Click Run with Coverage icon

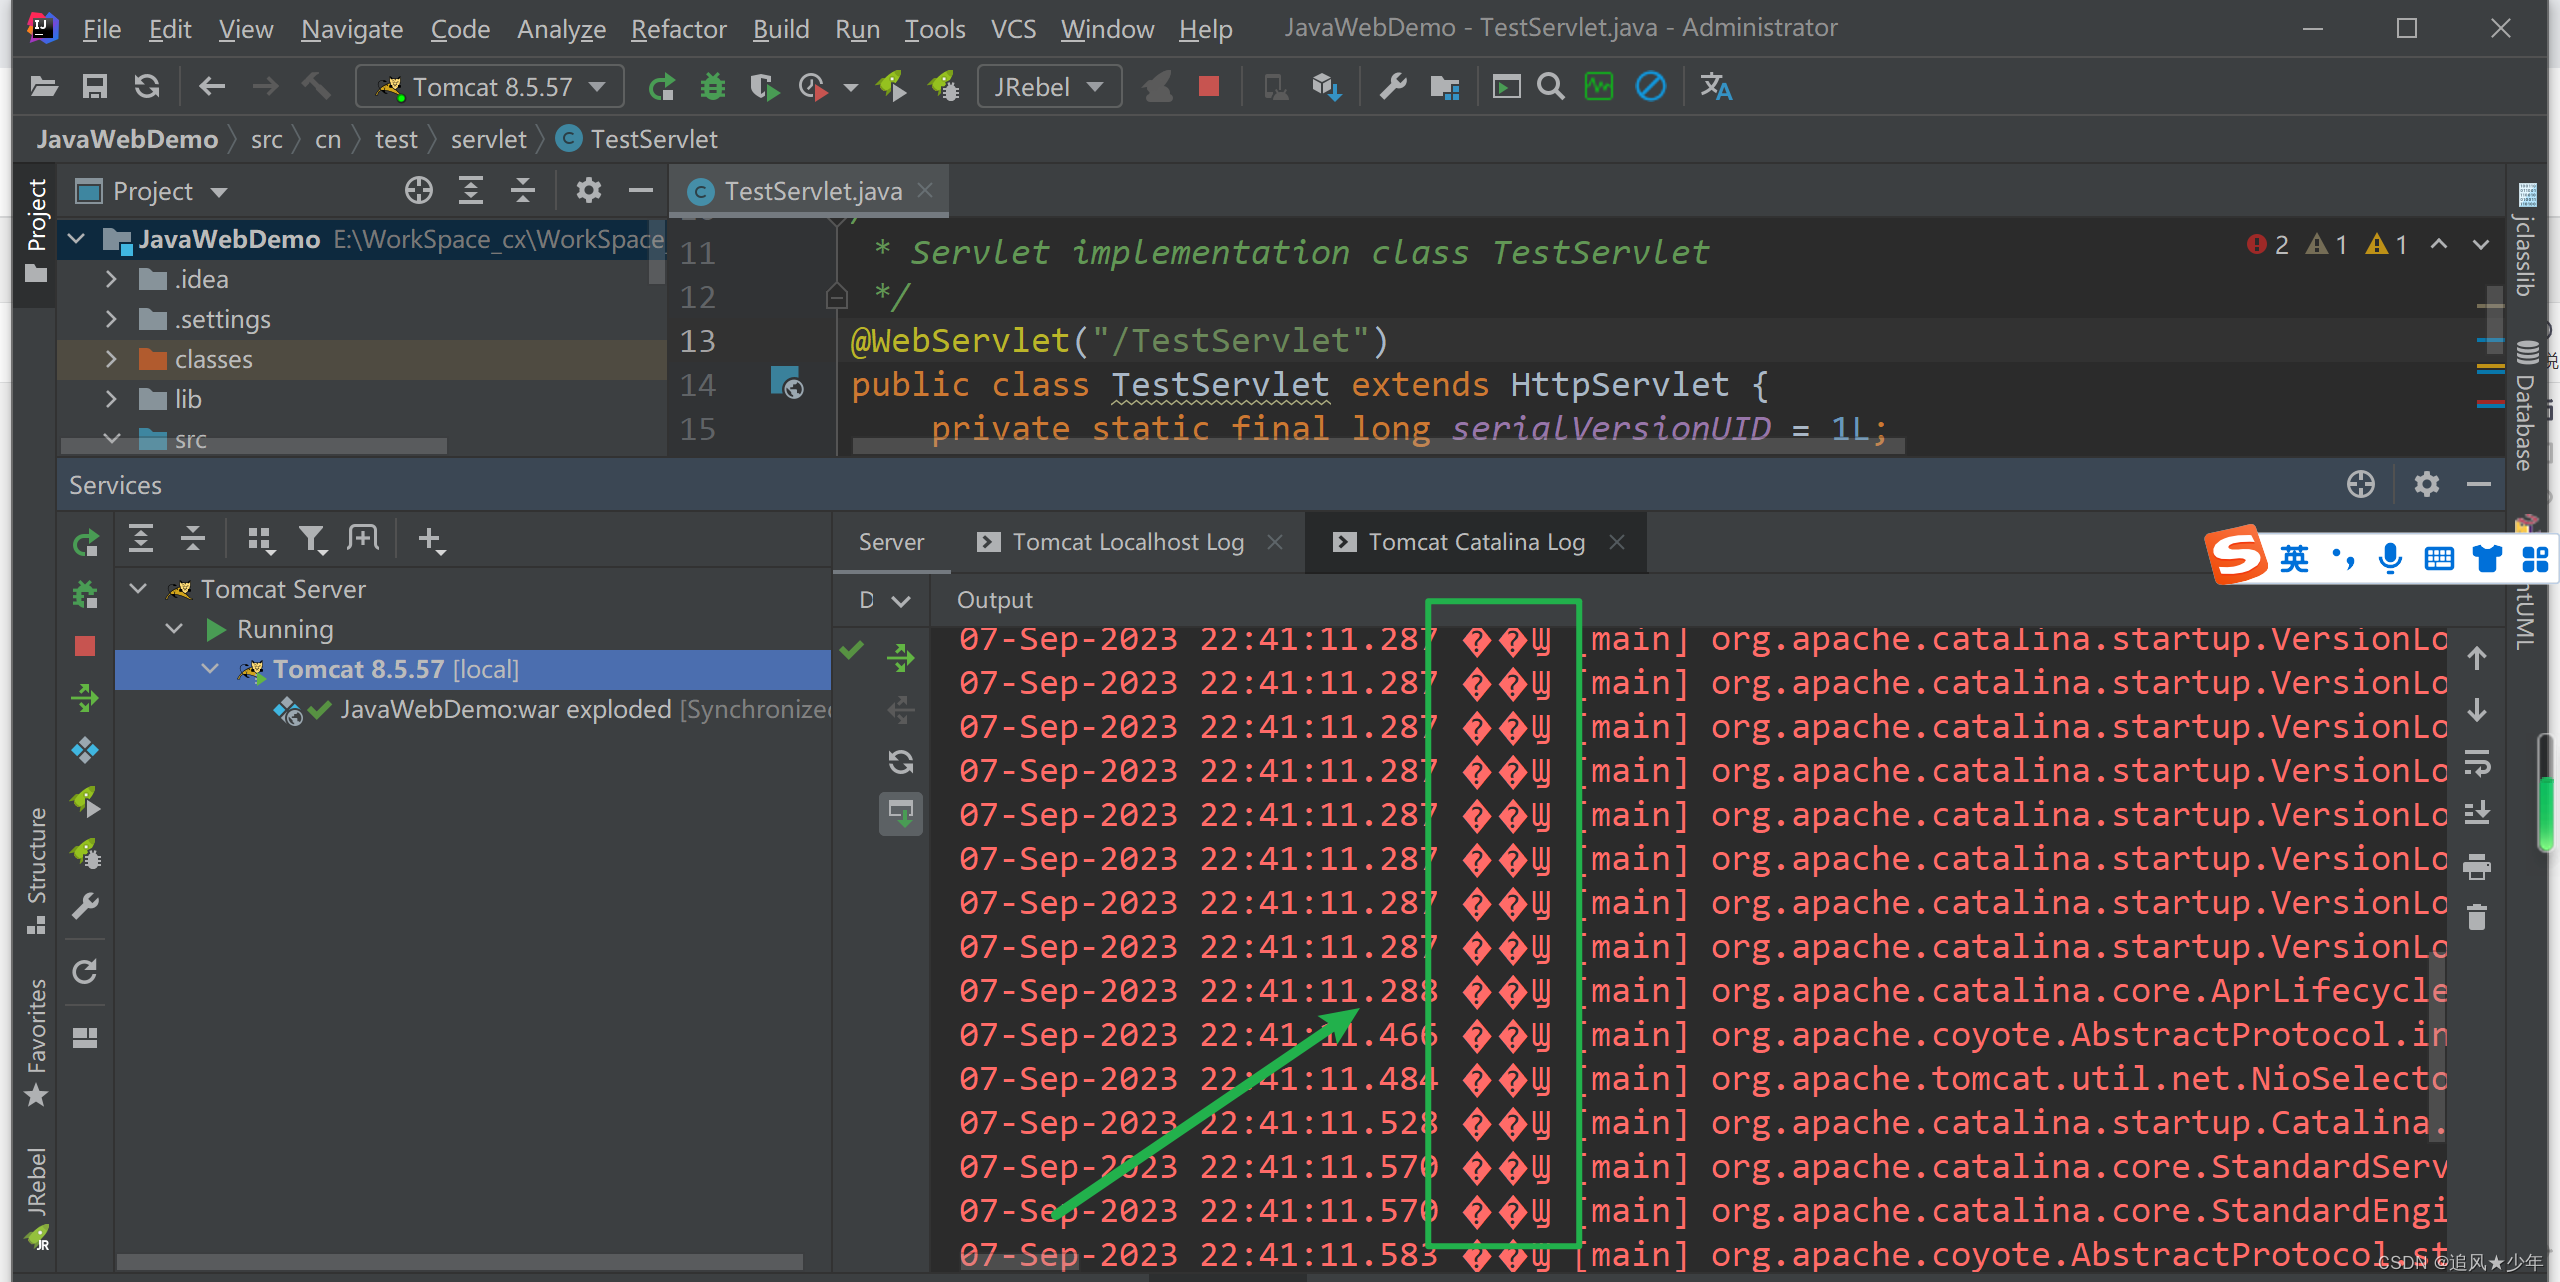click(764, 87)
